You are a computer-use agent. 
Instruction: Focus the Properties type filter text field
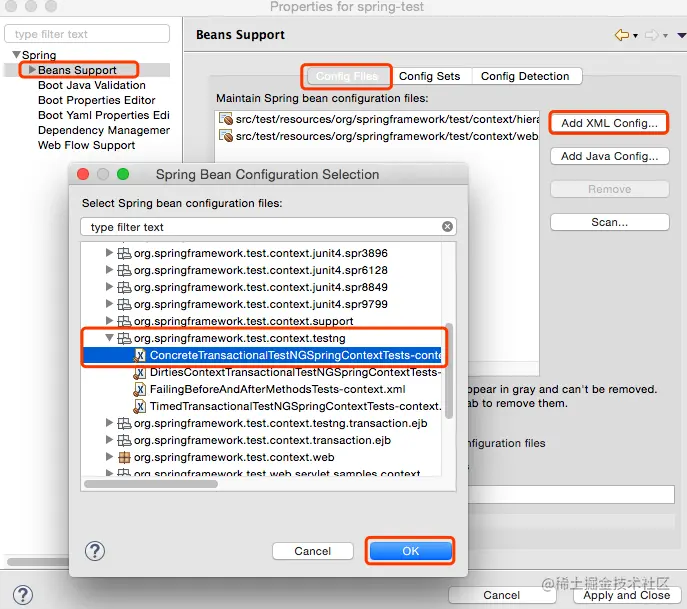tap(87, 34)
